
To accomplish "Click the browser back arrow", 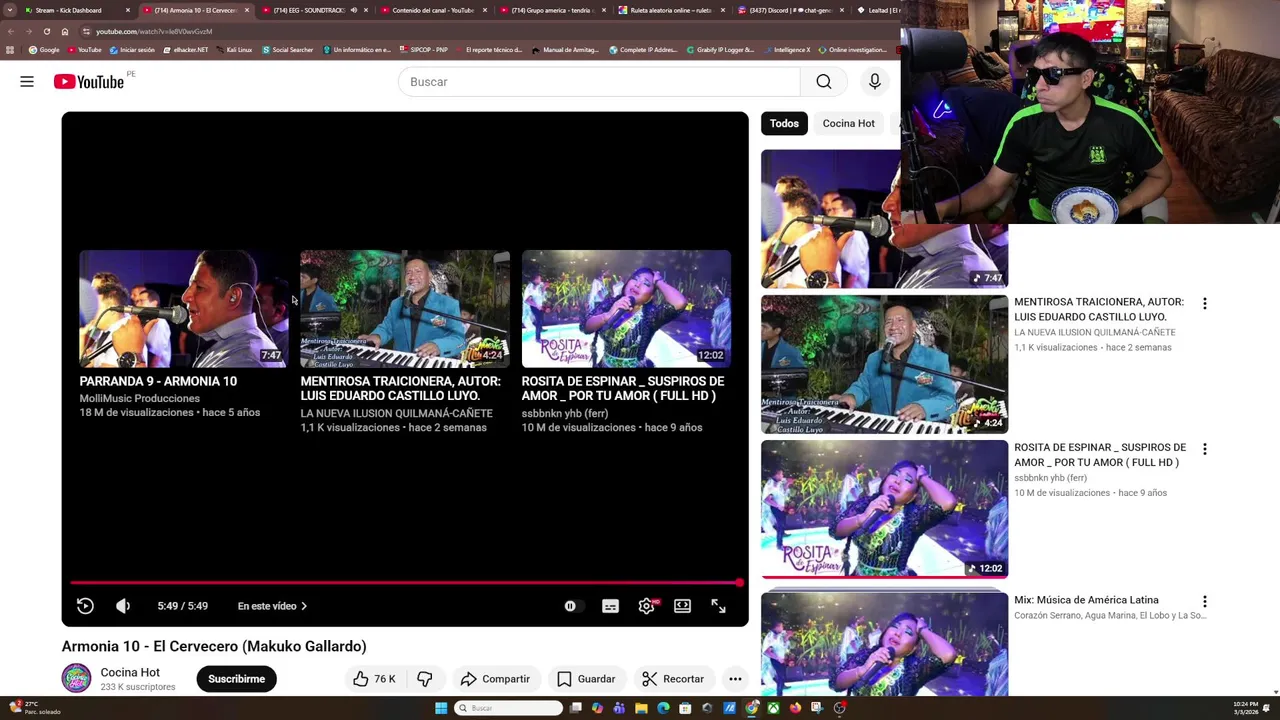I will tap(10, 31).
